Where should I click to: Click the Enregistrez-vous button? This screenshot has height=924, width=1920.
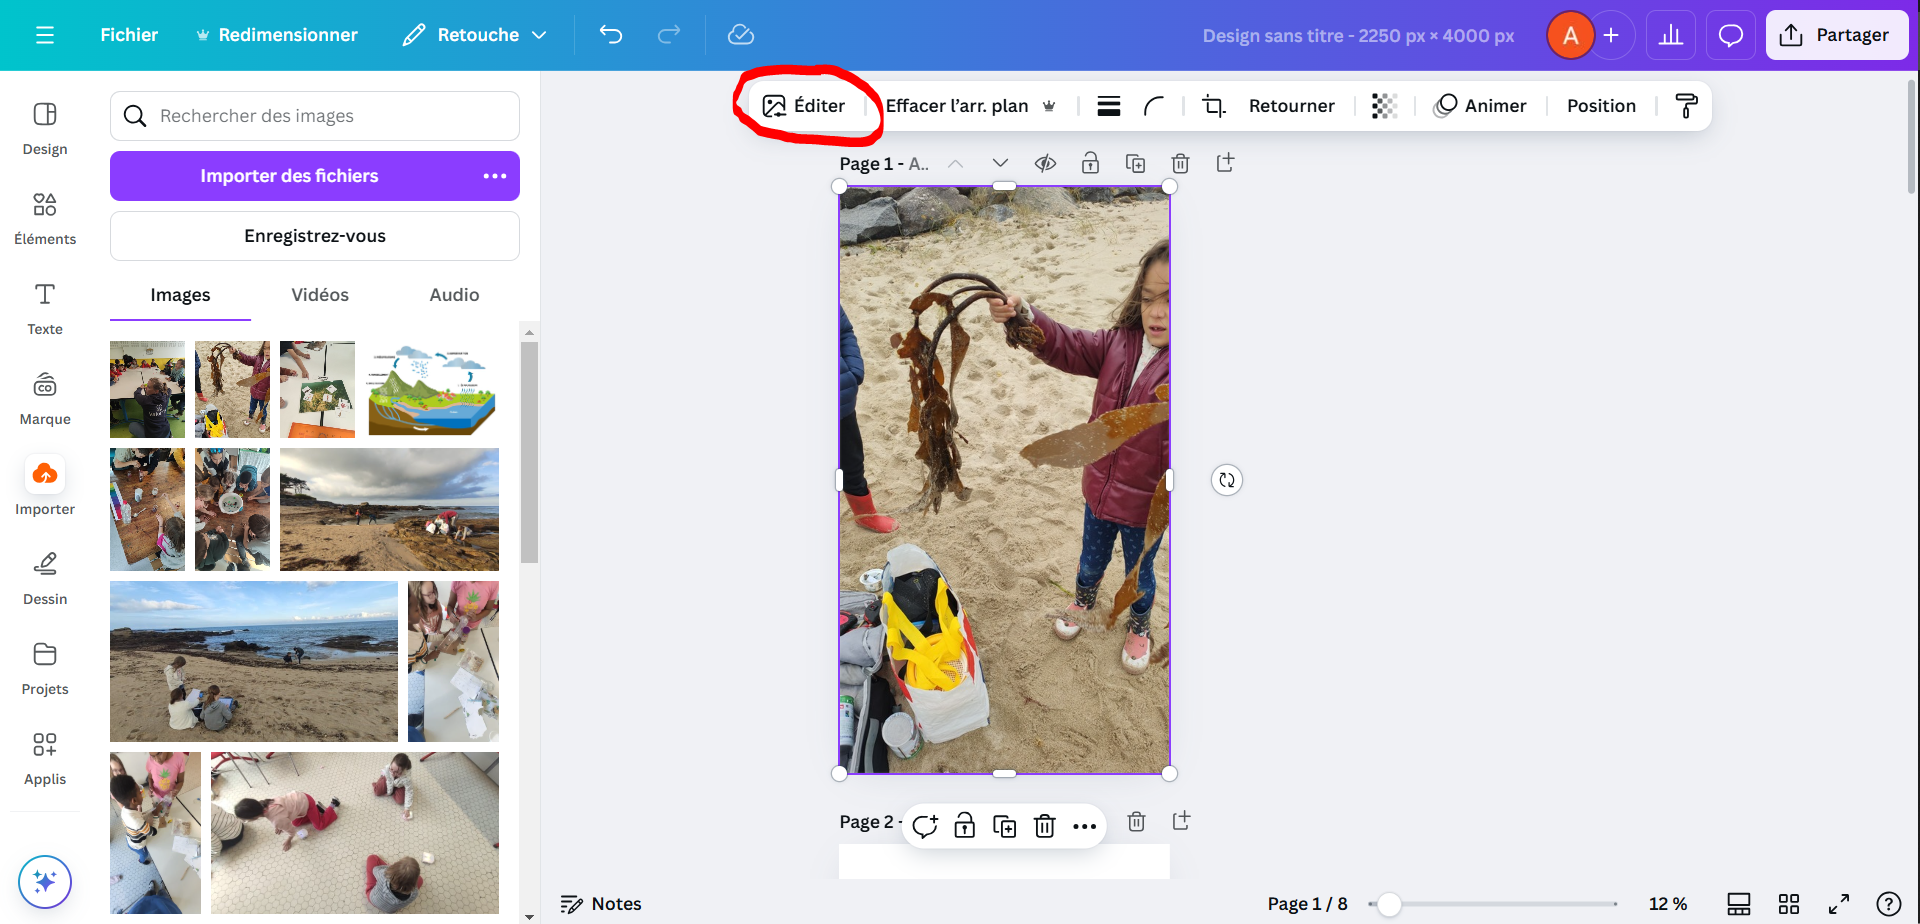coord(315,236)
